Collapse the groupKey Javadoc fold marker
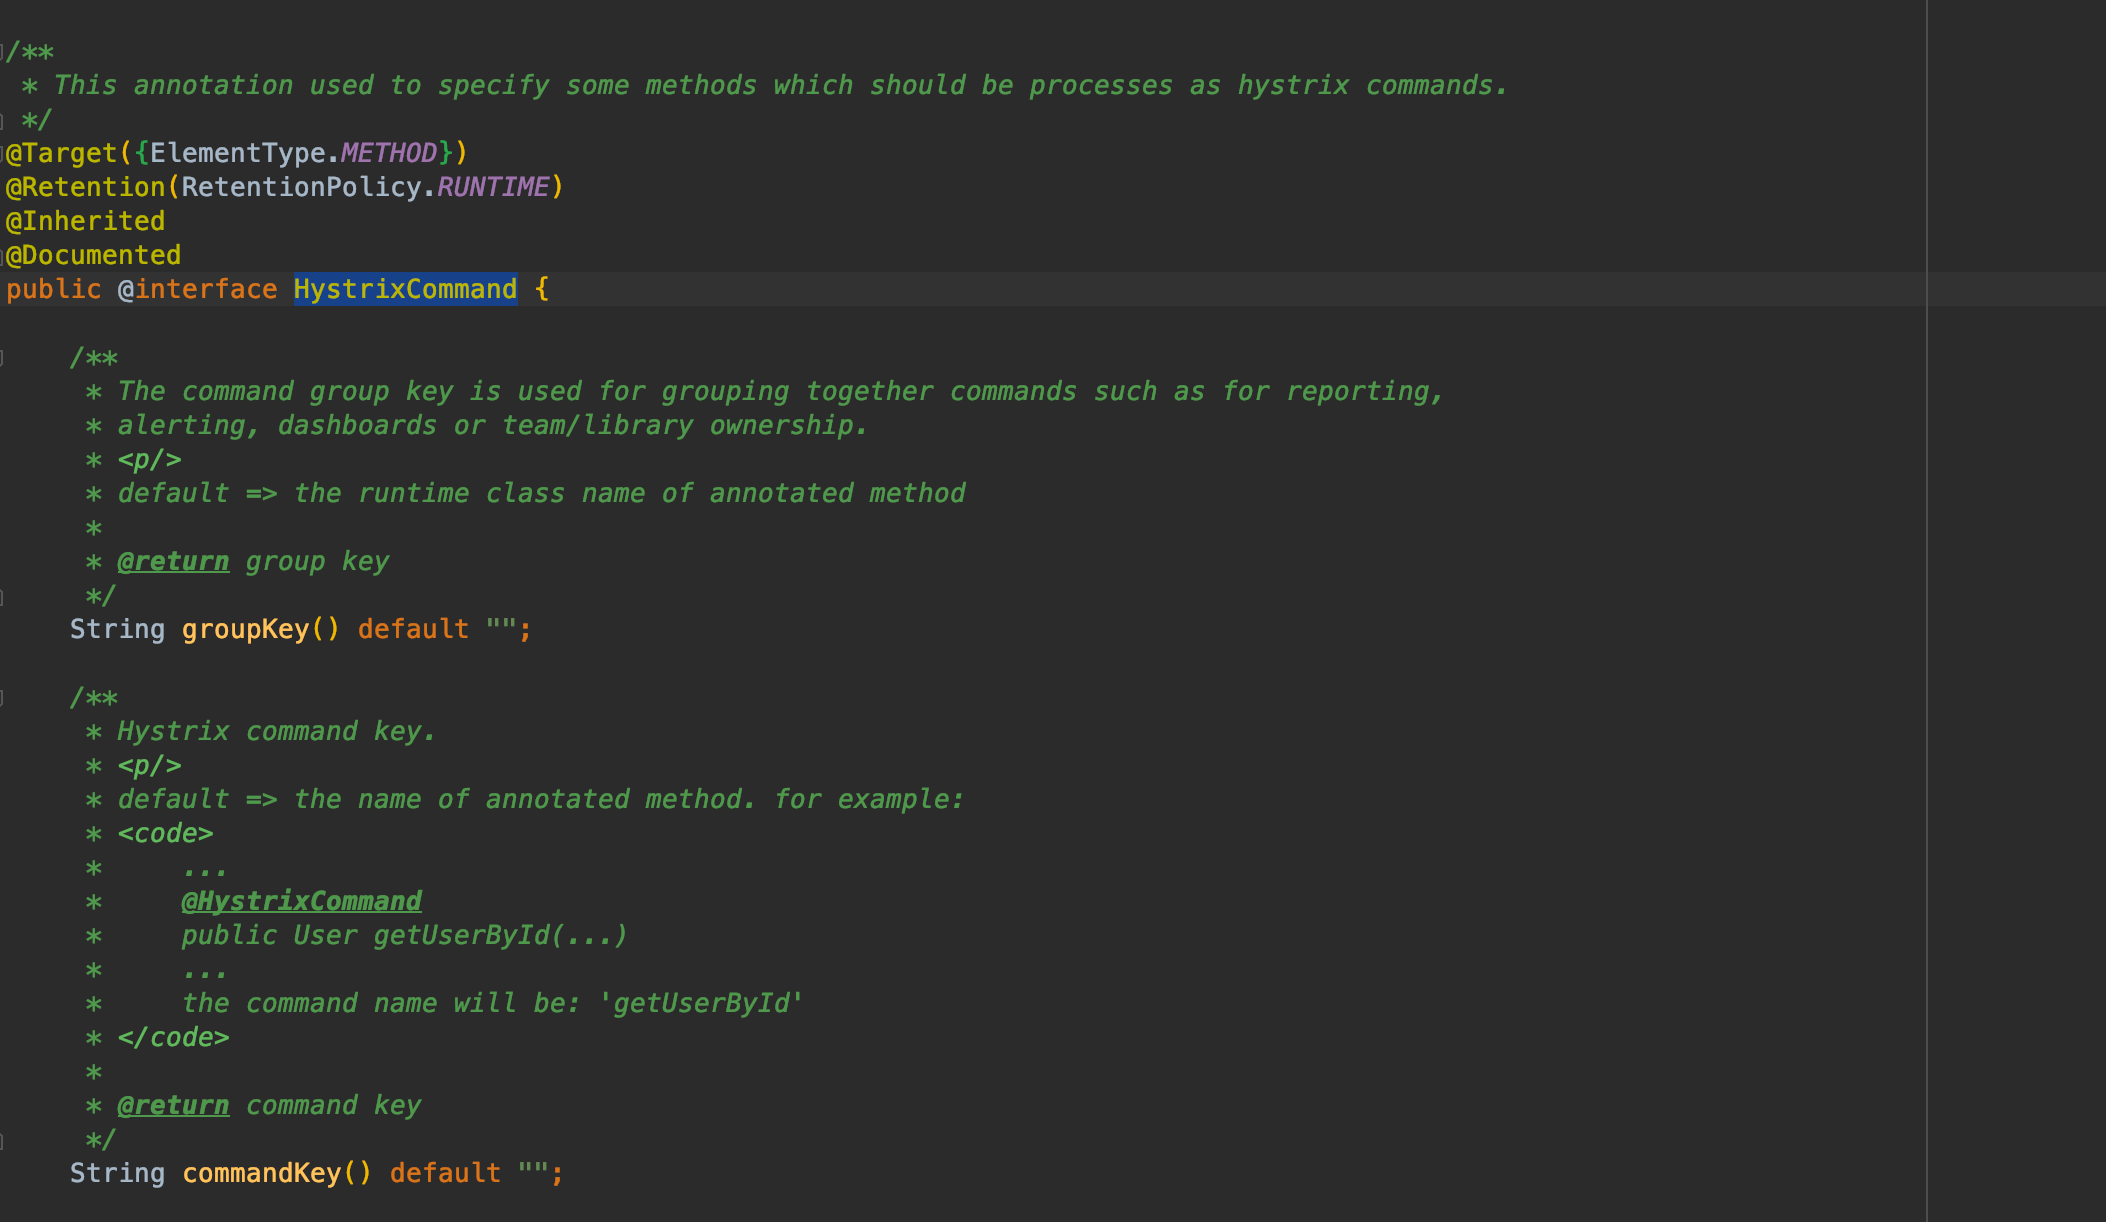This screenshot has width=2106, height=1222. pos(3,357)
